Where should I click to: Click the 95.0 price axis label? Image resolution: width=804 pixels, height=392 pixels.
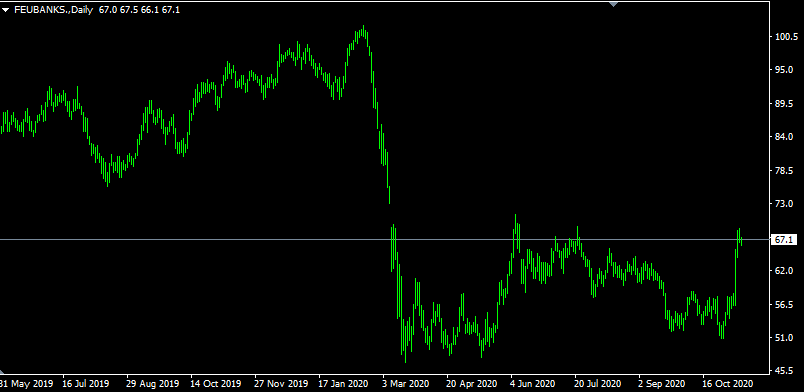point(785,70)
